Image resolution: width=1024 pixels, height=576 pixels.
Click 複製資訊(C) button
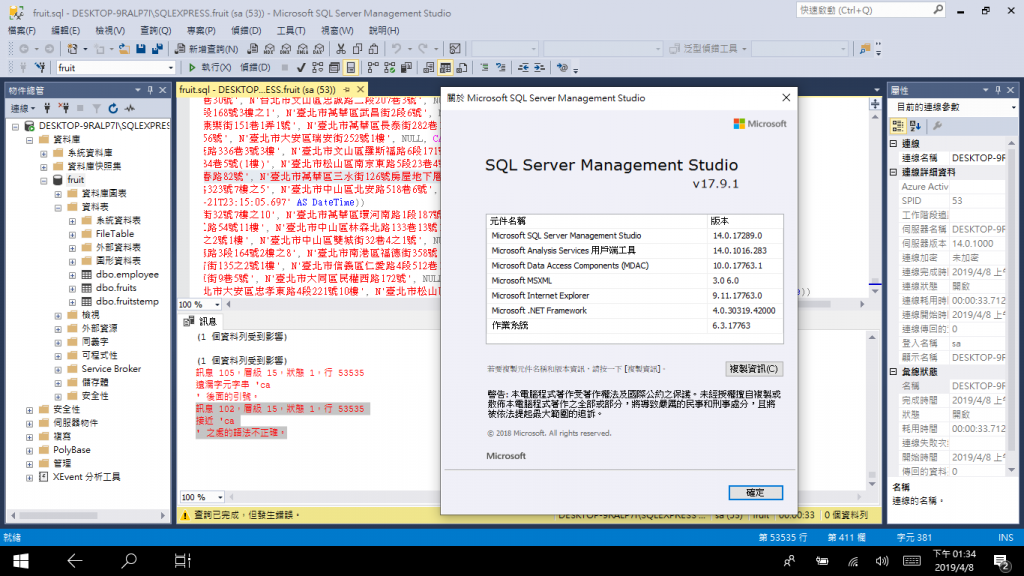754,369
